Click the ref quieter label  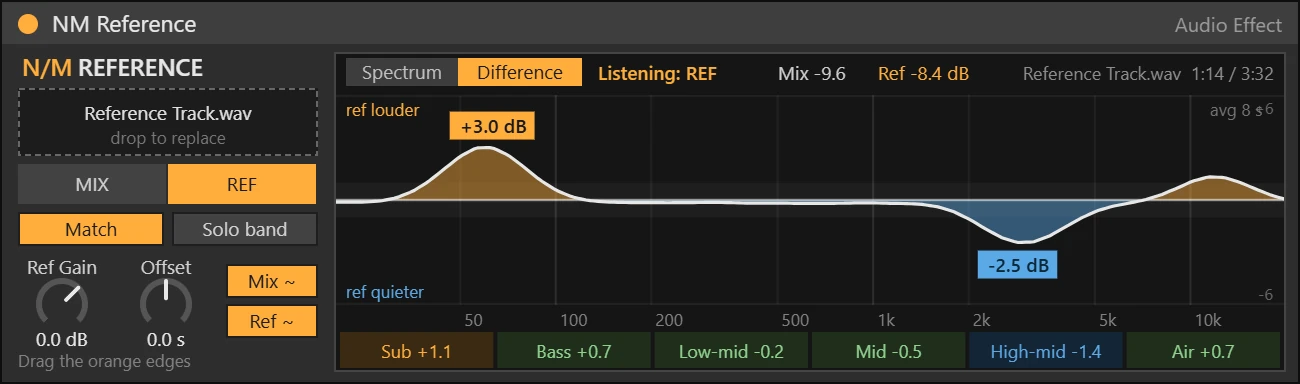tap(385, 292)
